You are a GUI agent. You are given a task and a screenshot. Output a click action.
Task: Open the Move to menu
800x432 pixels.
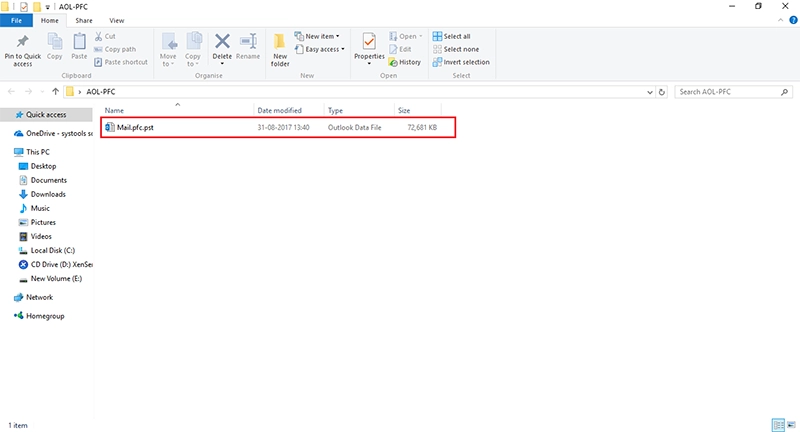pyautogui.click(x=168, y=49)
